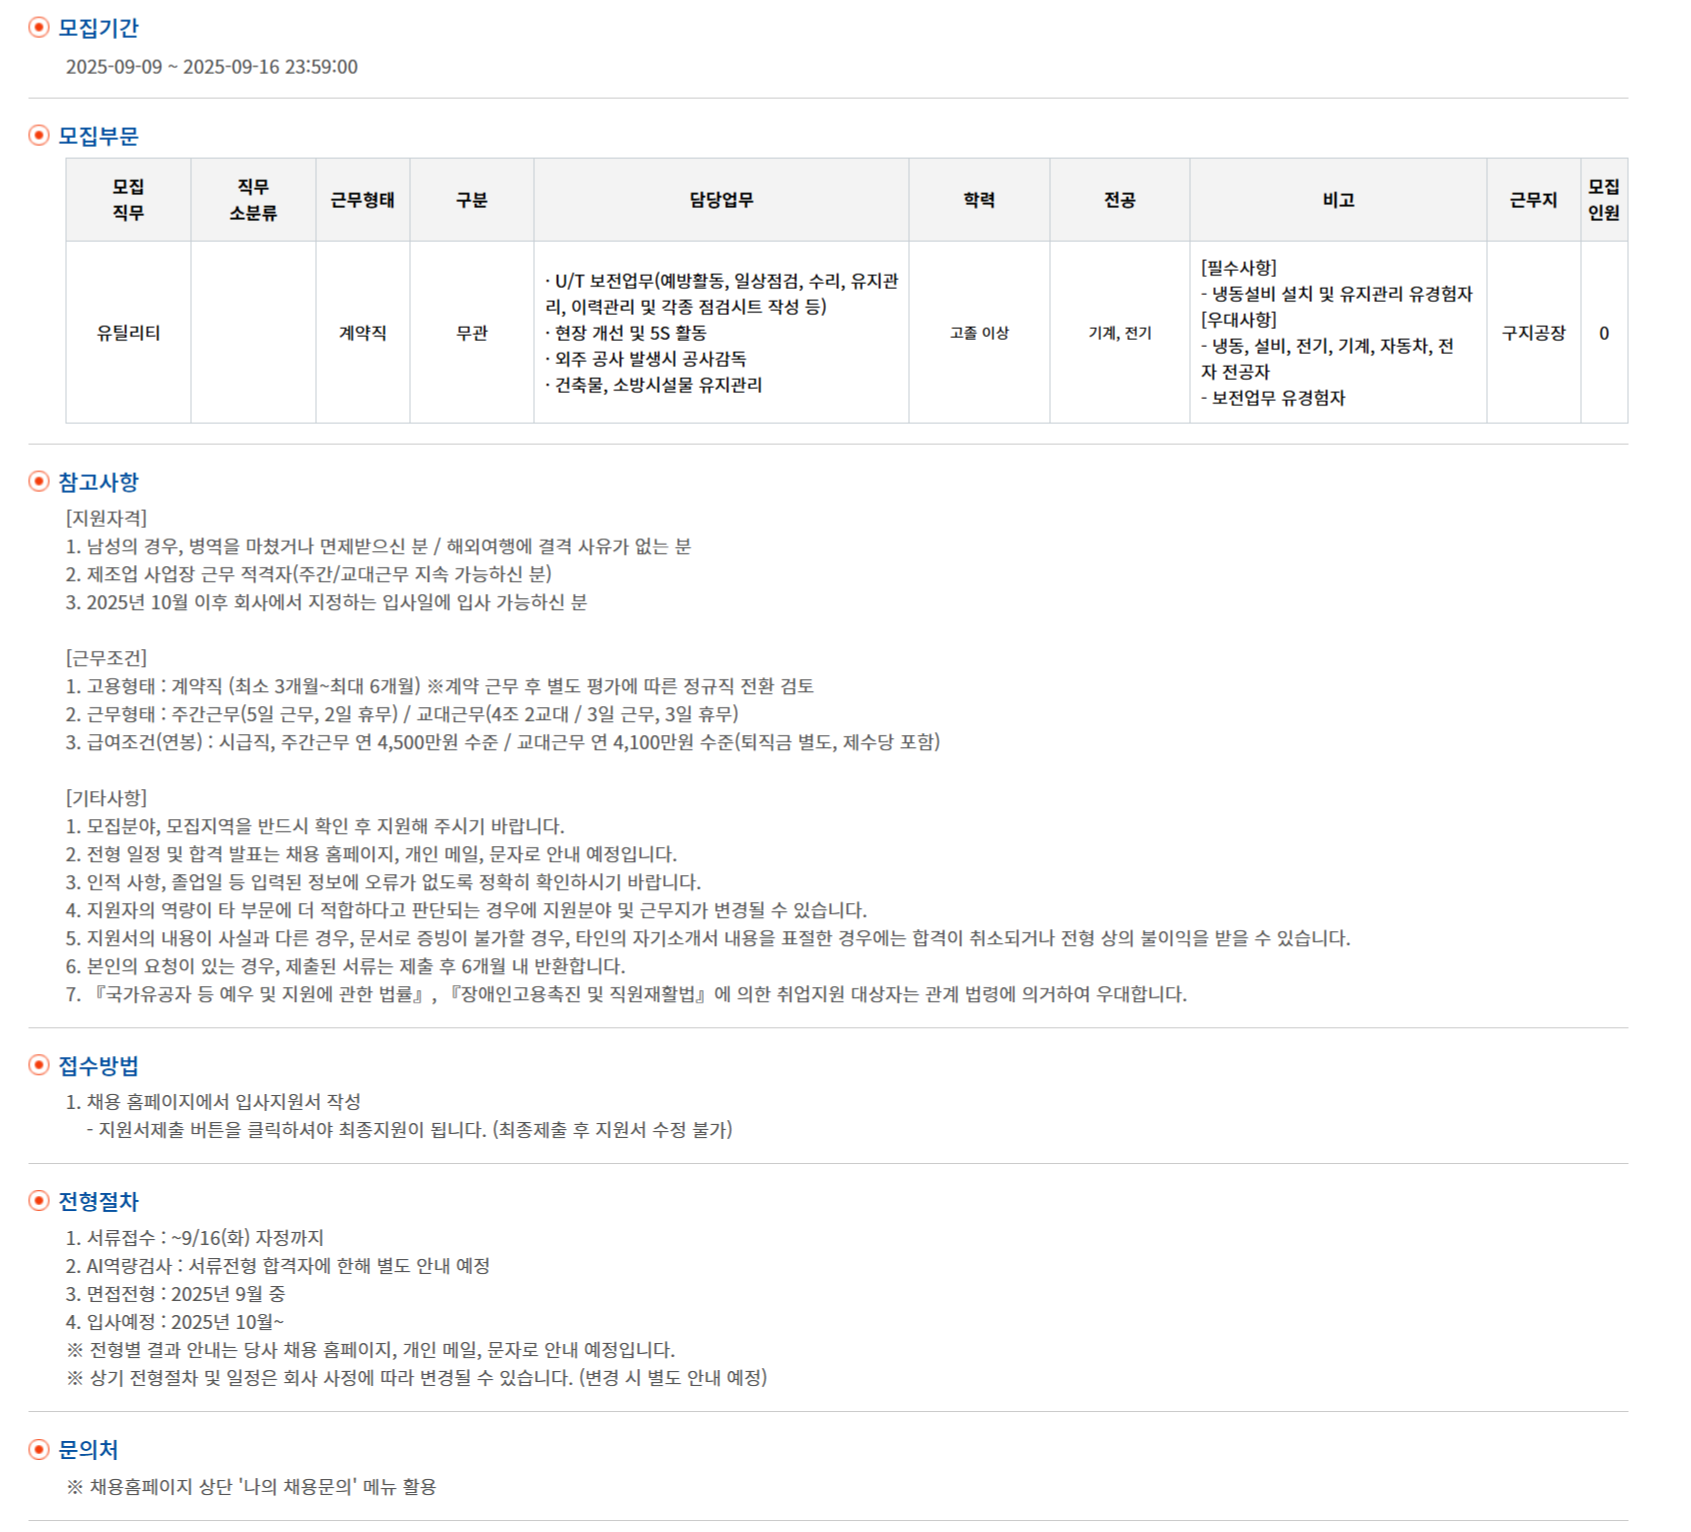Click the 계약직 table cell
Screen dimensions: 1691x1532
click(363, 333)
